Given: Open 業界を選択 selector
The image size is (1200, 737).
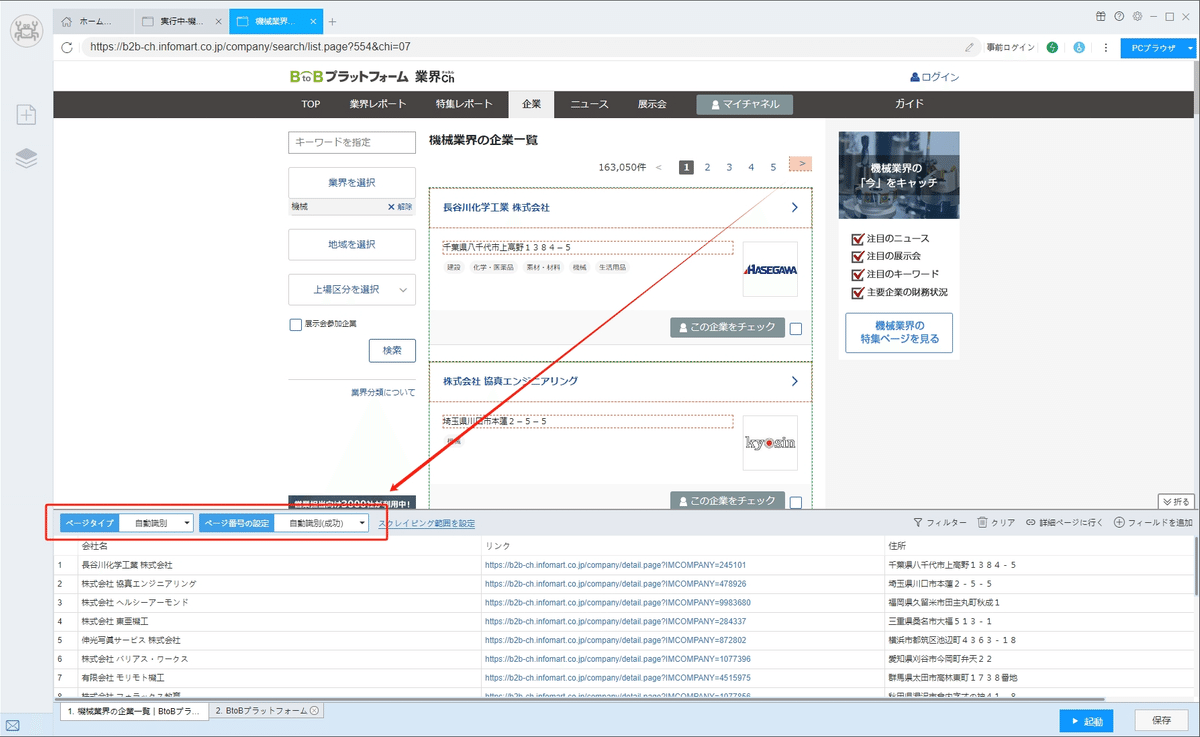Looking at the screenshot, I should pyautogui.click(x=351, y=183).
